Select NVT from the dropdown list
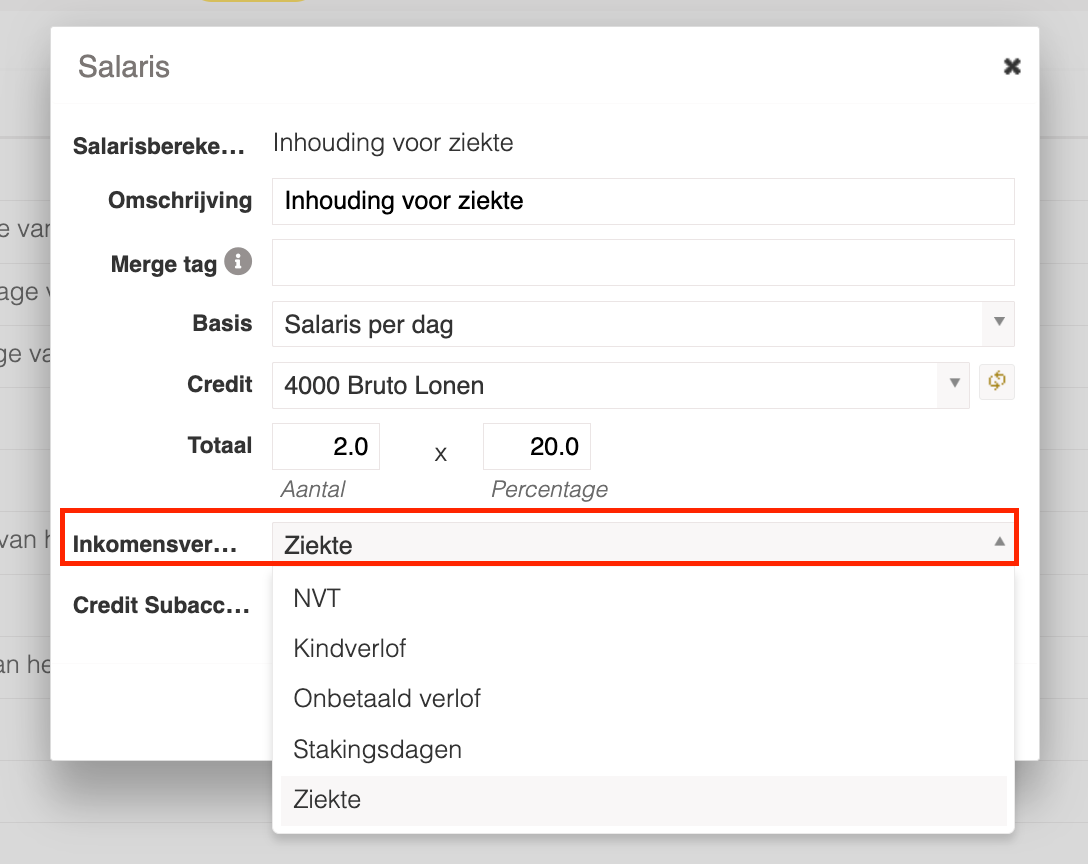 [x=317, y=598]
